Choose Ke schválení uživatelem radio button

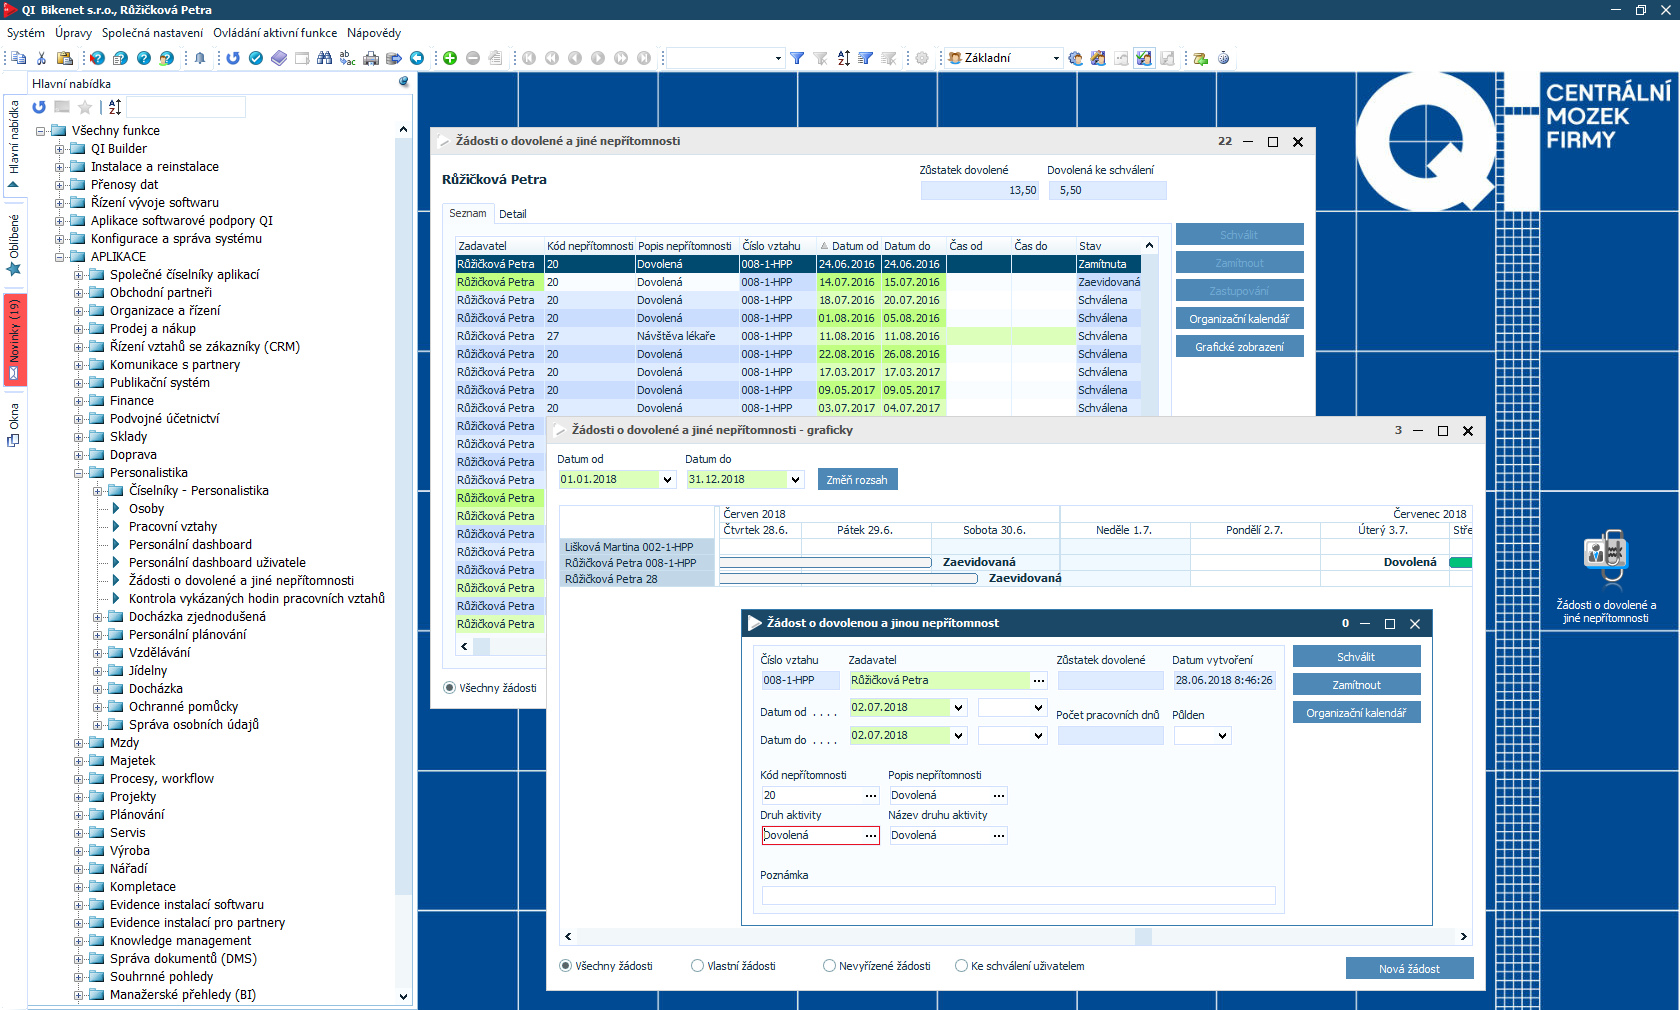(961, 966)
